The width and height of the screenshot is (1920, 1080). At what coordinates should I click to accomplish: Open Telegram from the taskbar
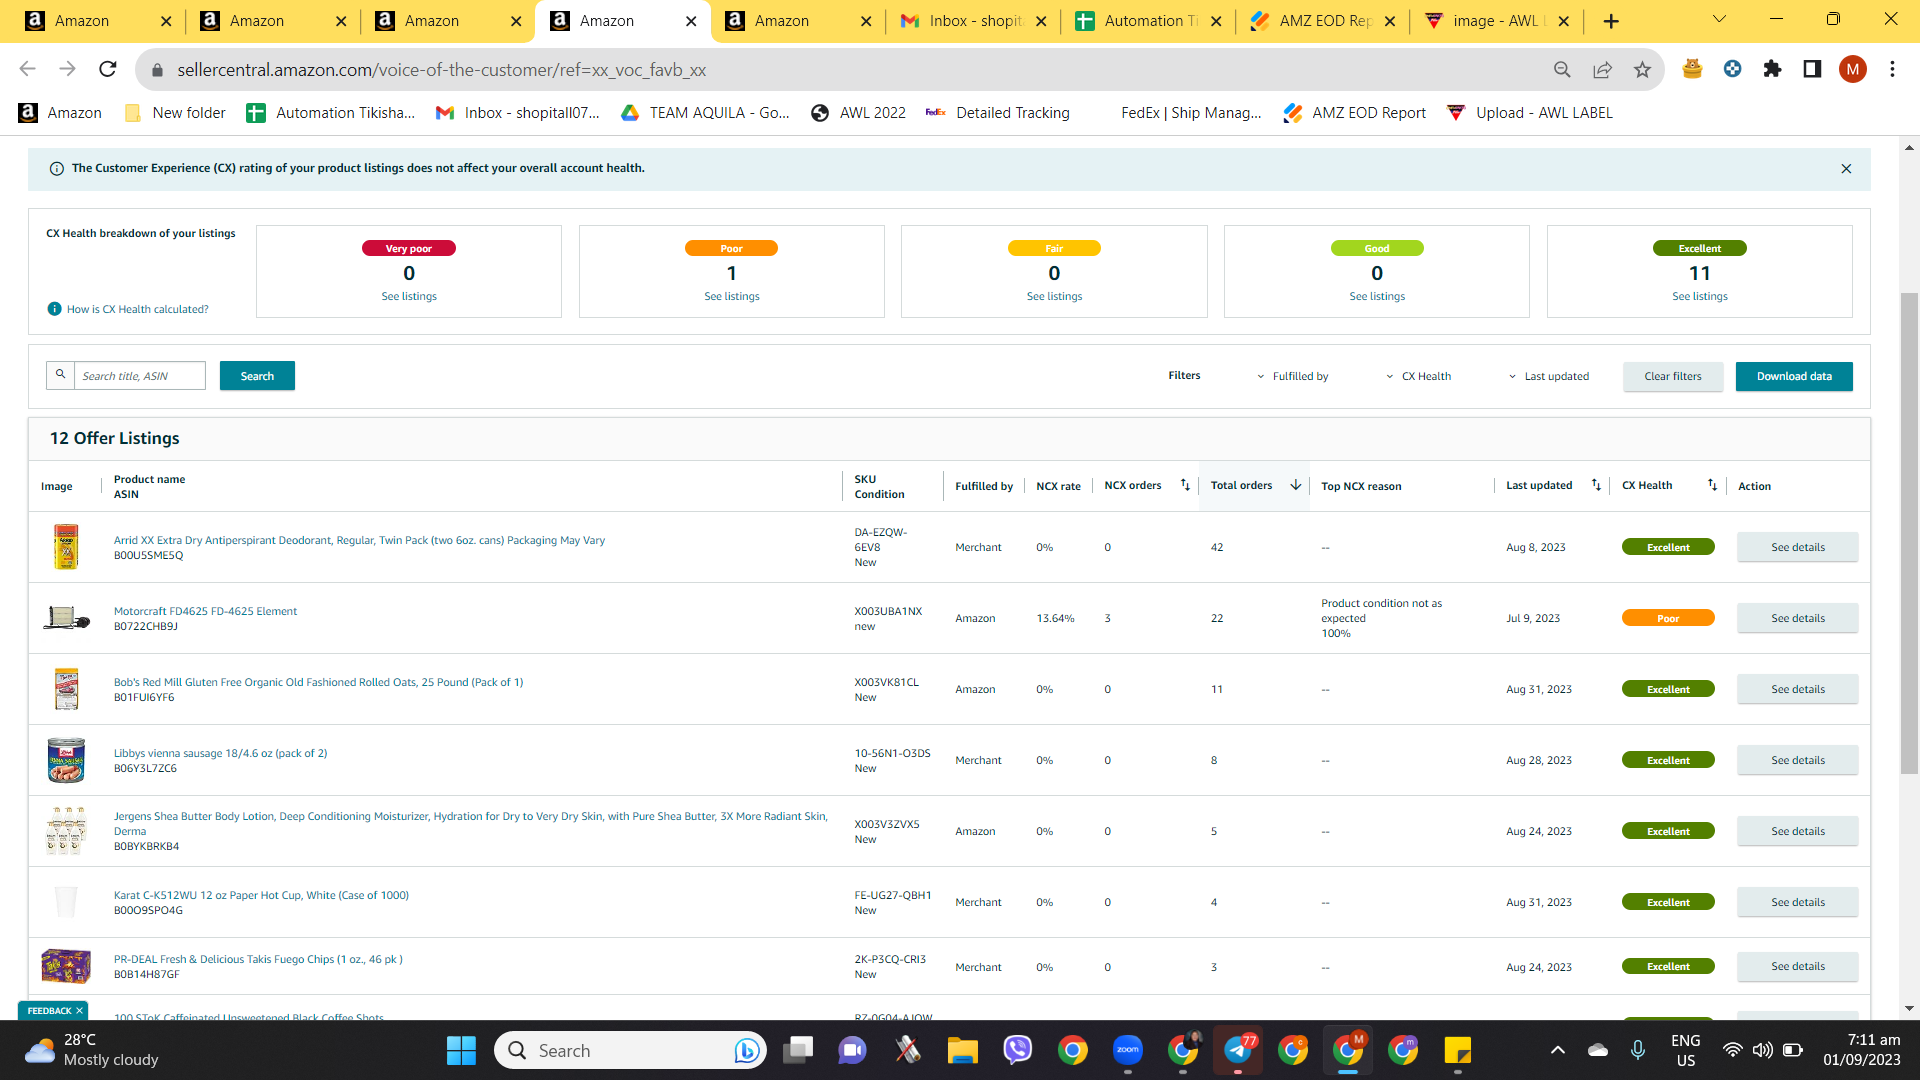click(x=1238, y=1051)
